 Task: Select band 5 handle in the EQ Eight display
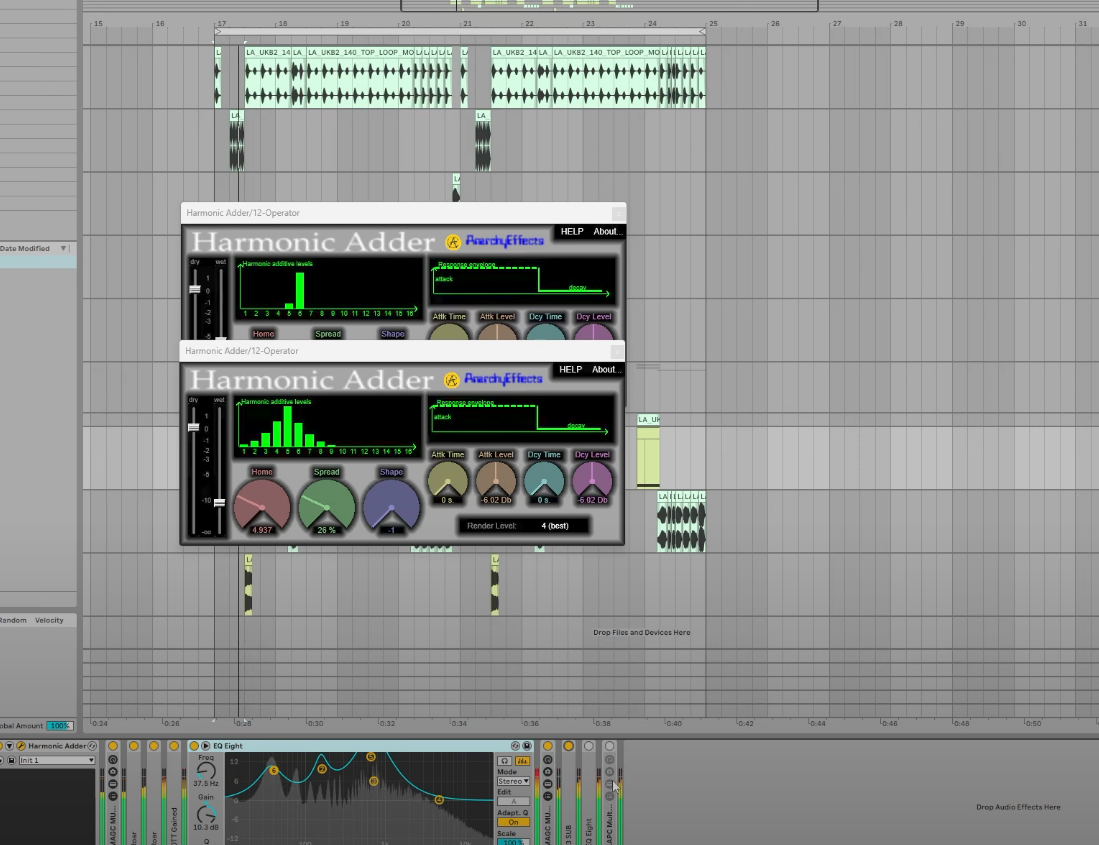tap(370, 758)
